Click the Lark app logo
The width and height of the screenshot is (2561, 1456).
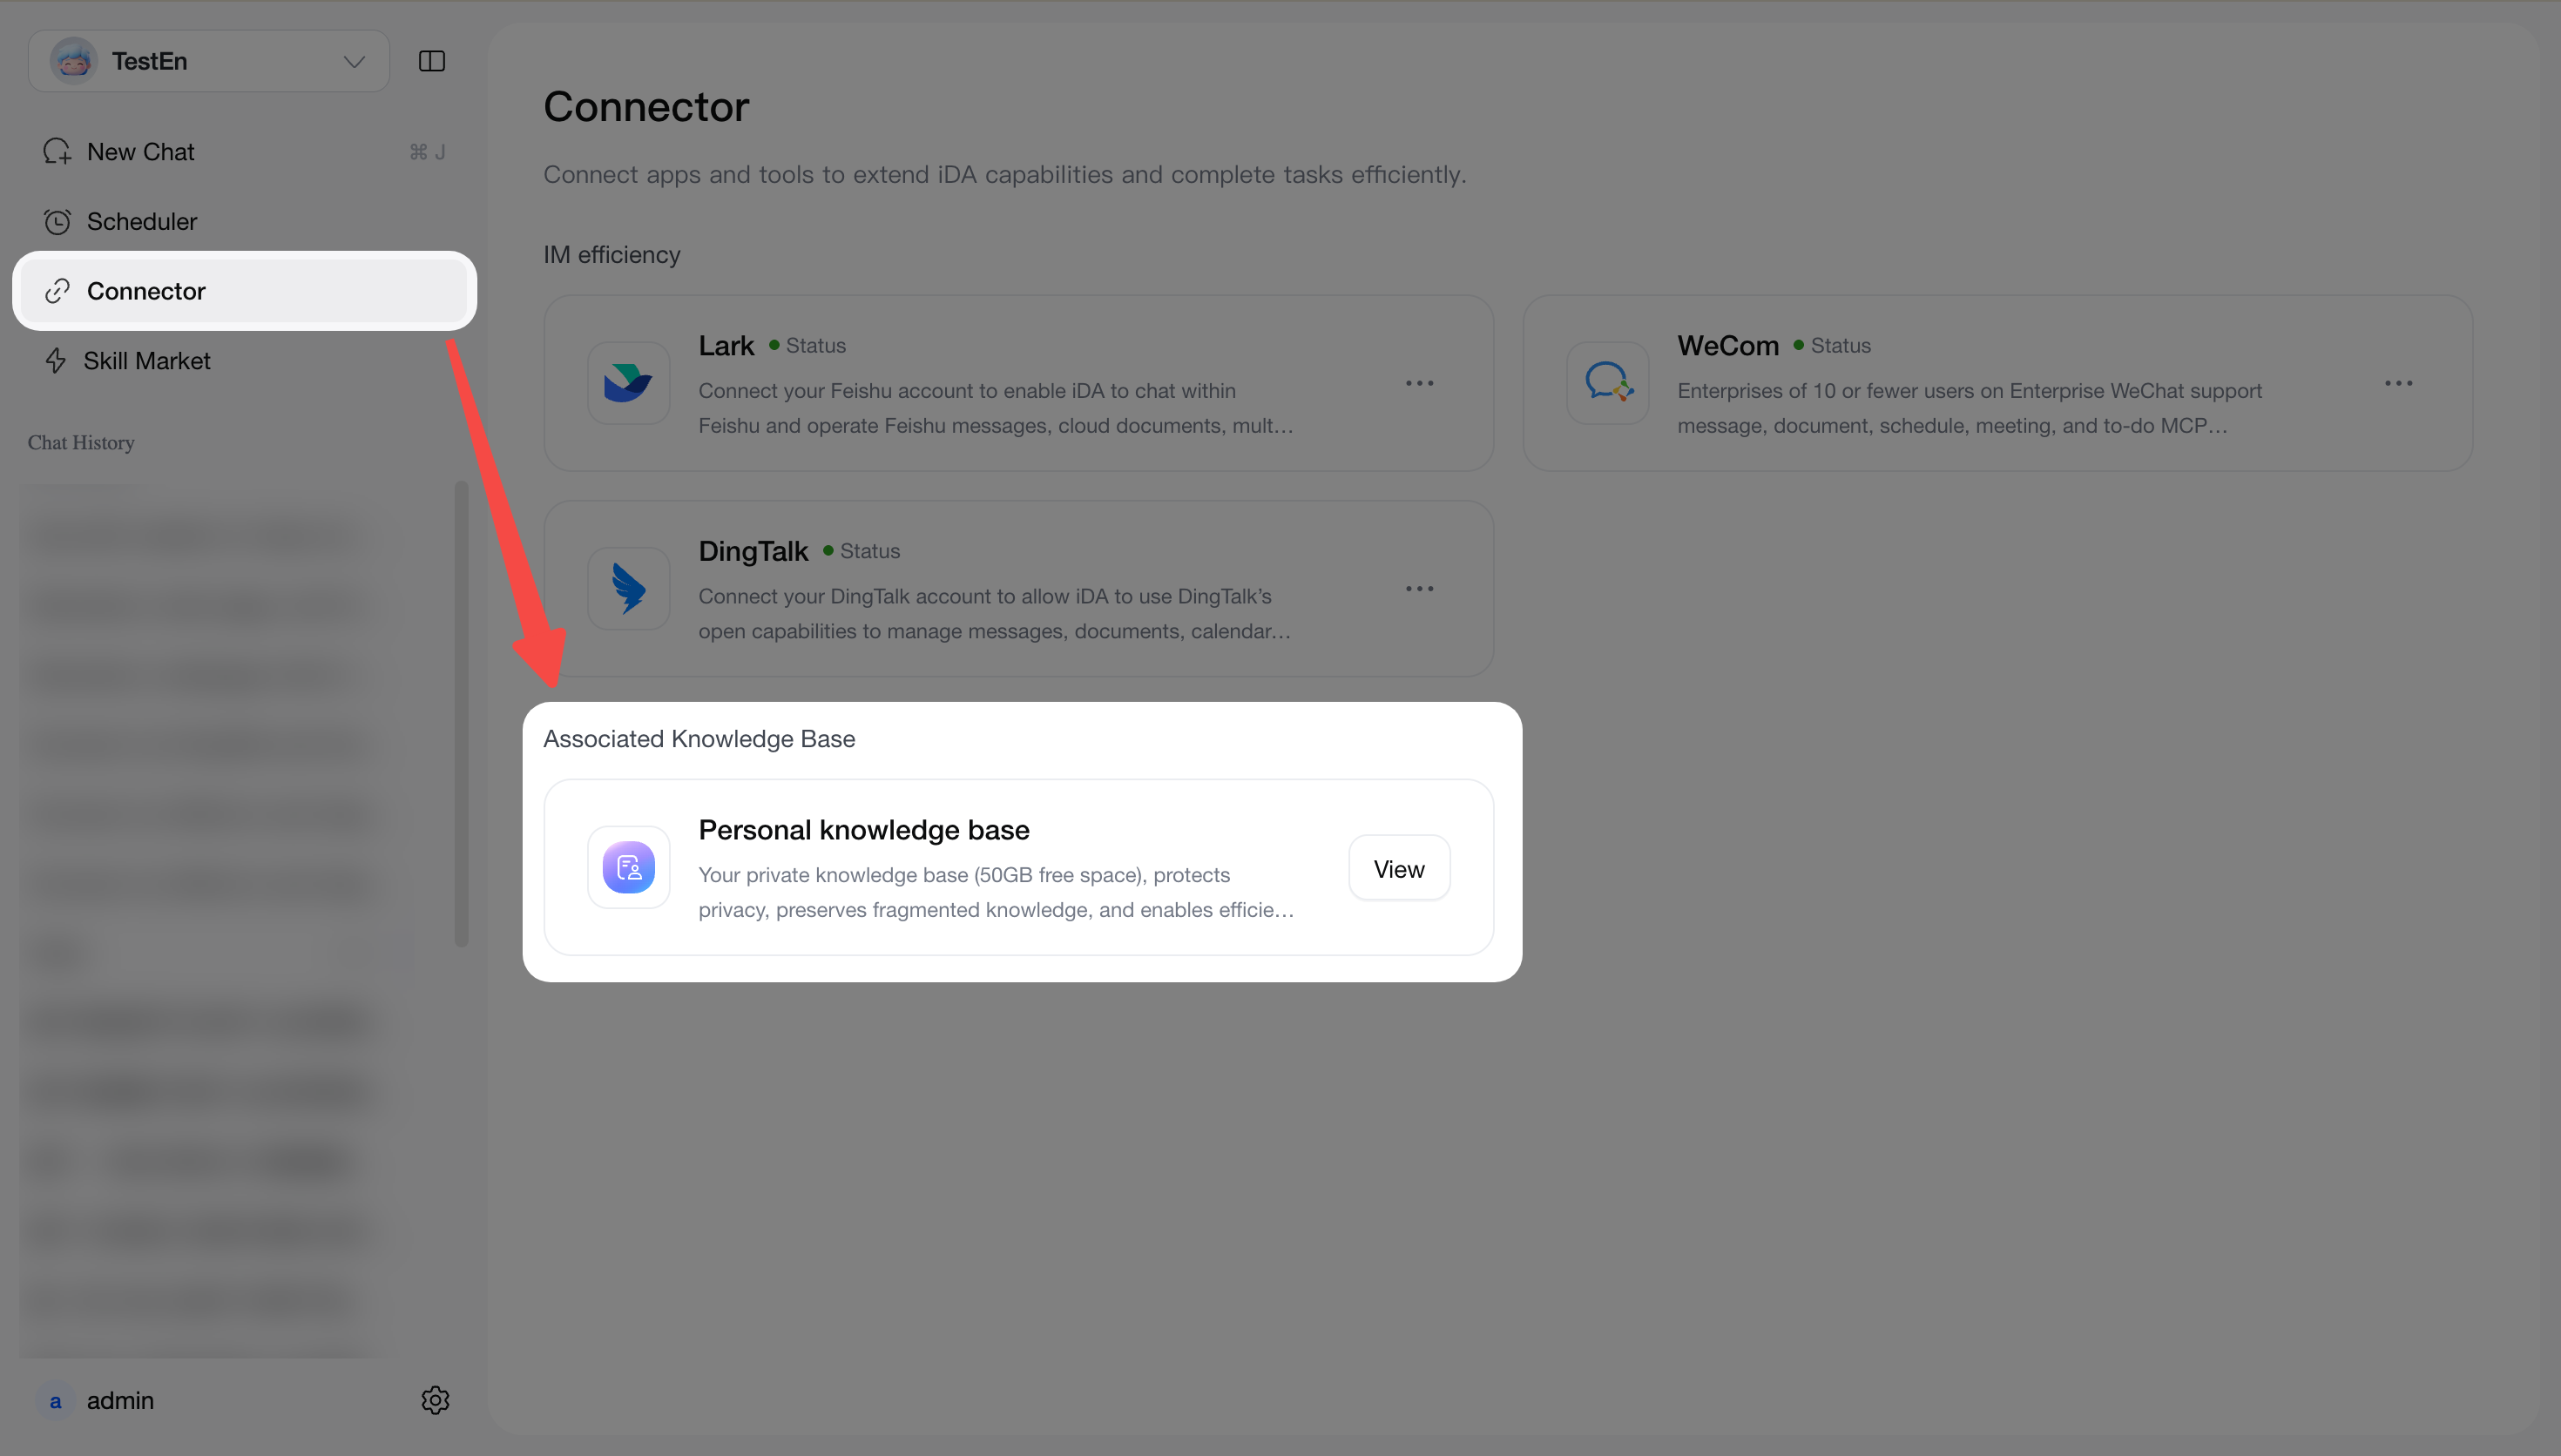628,383
